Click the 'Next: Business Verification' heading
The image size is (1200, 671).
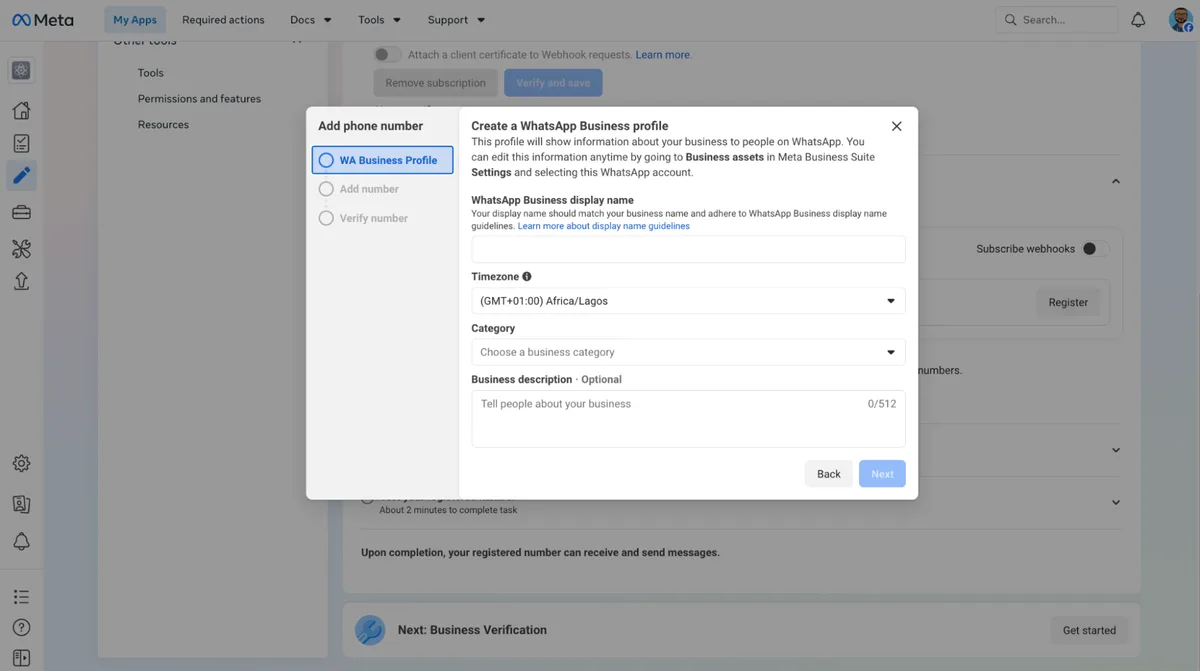pos(472,630)
